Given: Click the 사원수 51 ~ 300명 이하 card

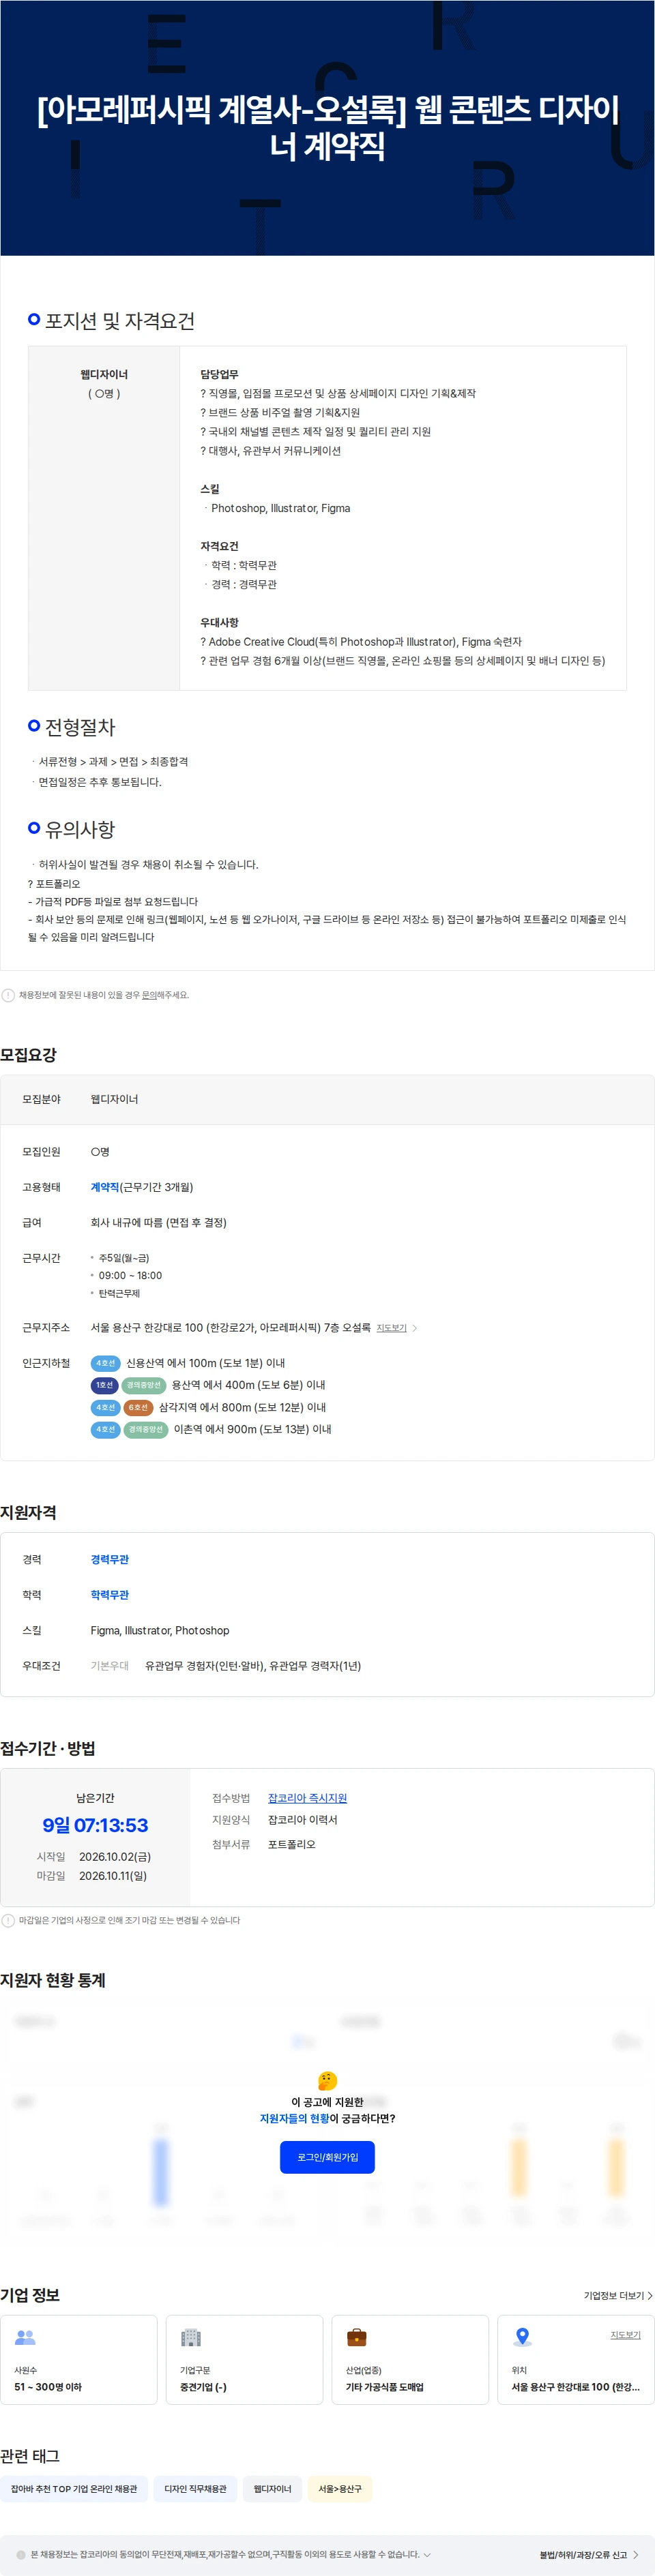Looking at the screenshot, I should click(79, 2359).
